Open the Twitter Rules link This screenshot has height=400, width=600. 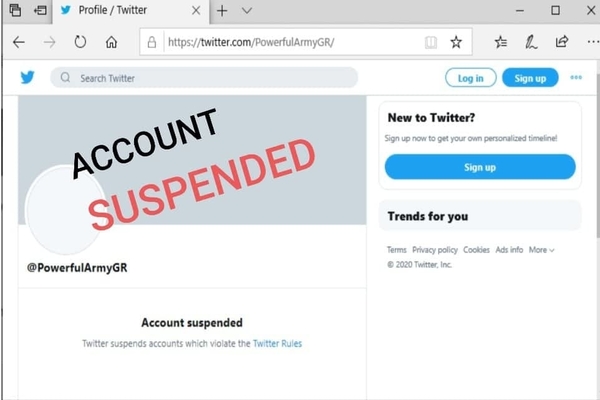tap(277, 343)
